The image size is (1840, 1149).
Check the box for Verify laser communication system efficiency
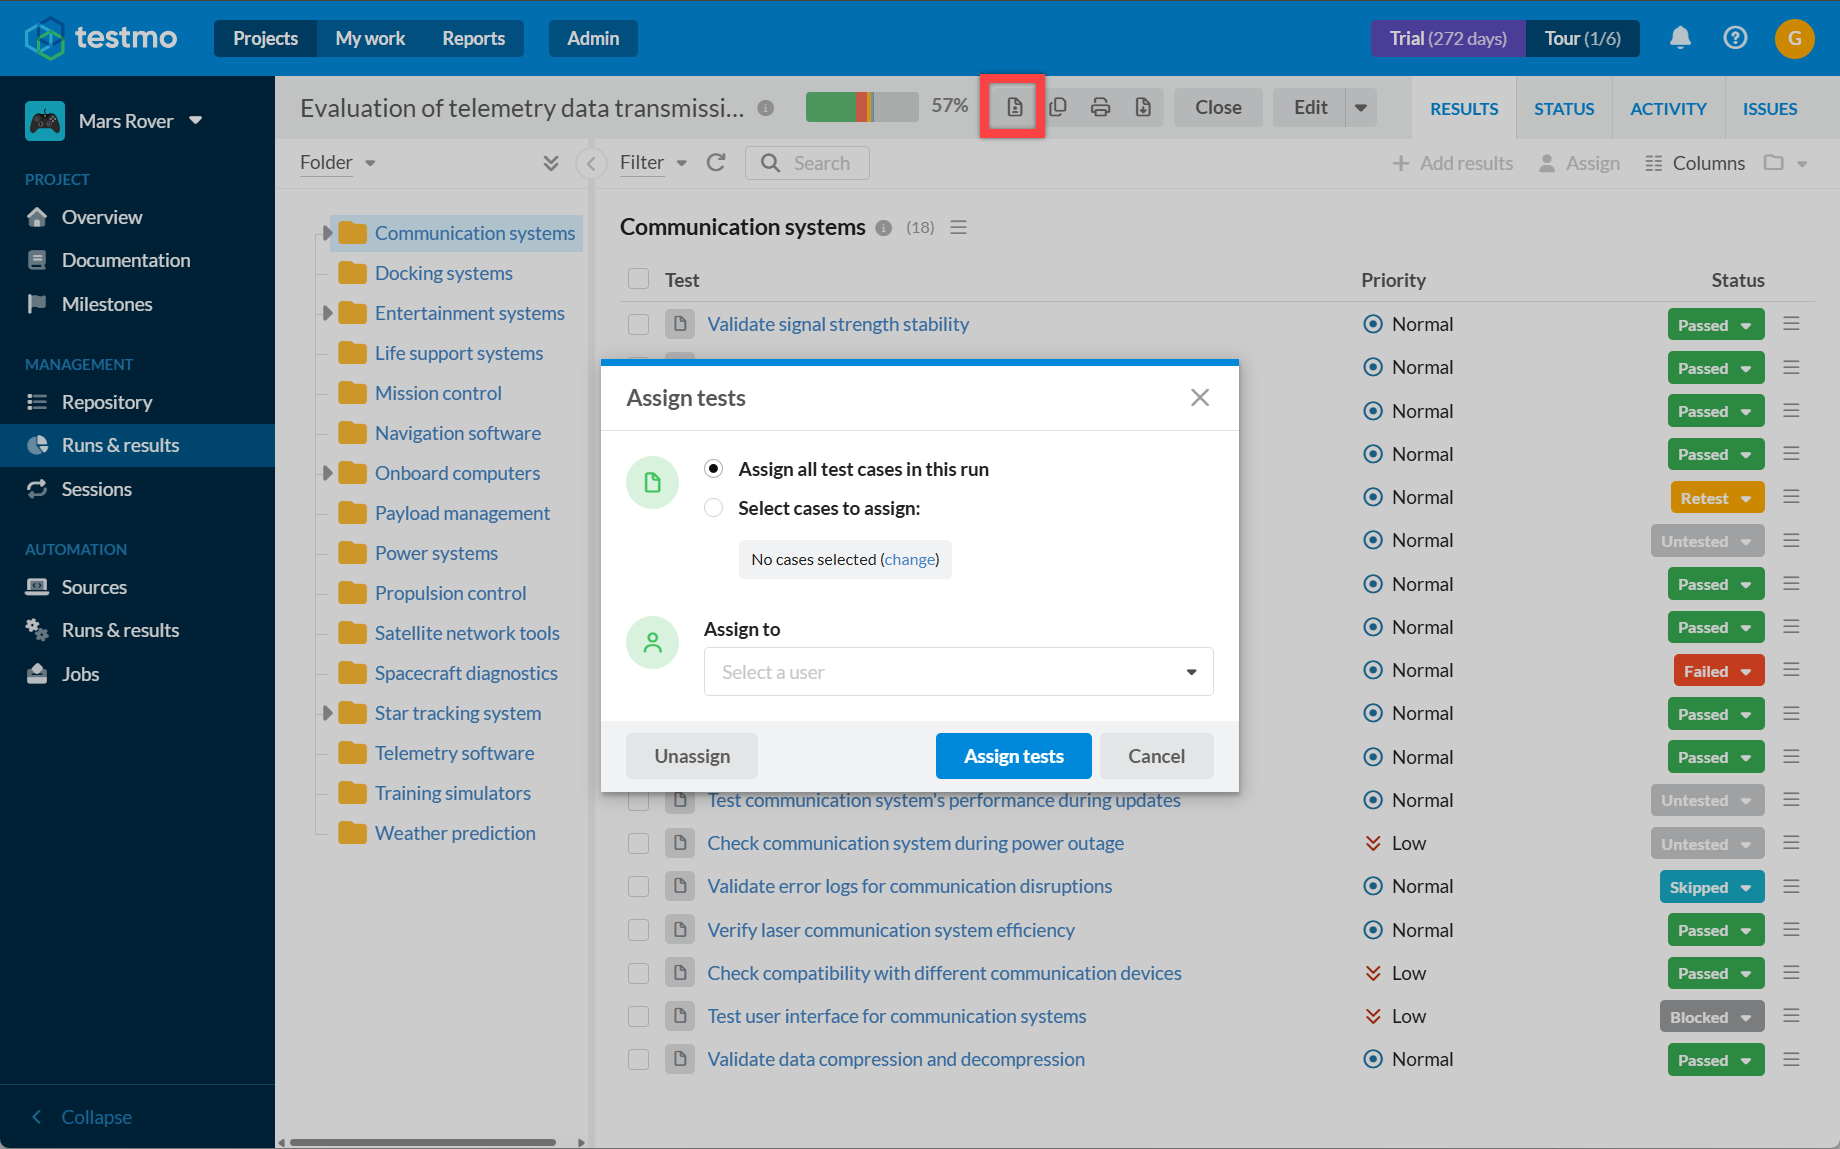point(638,930)
